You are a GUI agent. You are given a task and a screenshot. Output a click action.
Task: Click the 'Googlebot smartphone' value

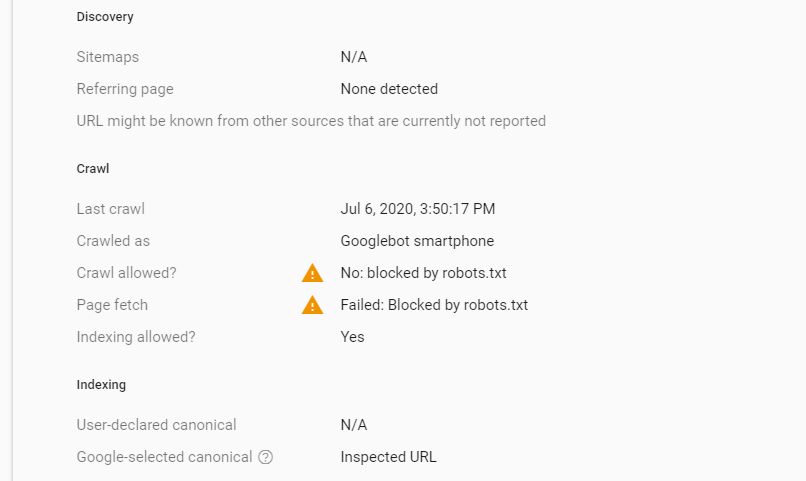click(x=417, y=241)
